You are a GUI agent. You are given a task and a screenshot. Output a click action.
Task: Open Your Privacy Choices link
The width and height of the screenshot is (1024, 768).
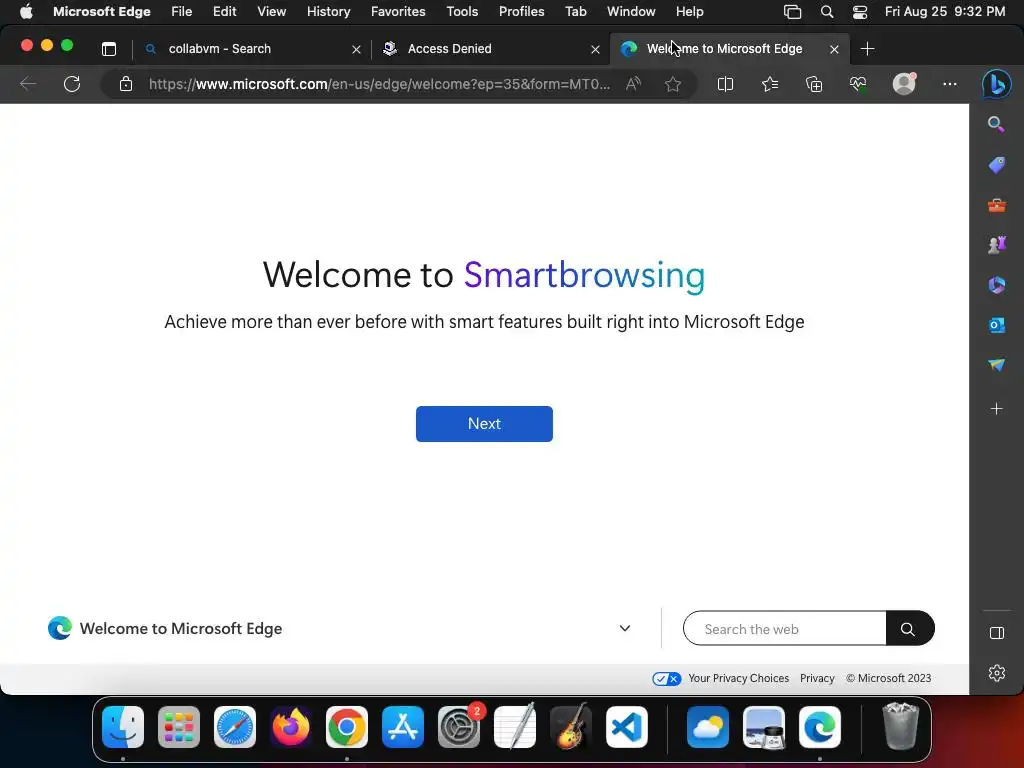(738, 679)
